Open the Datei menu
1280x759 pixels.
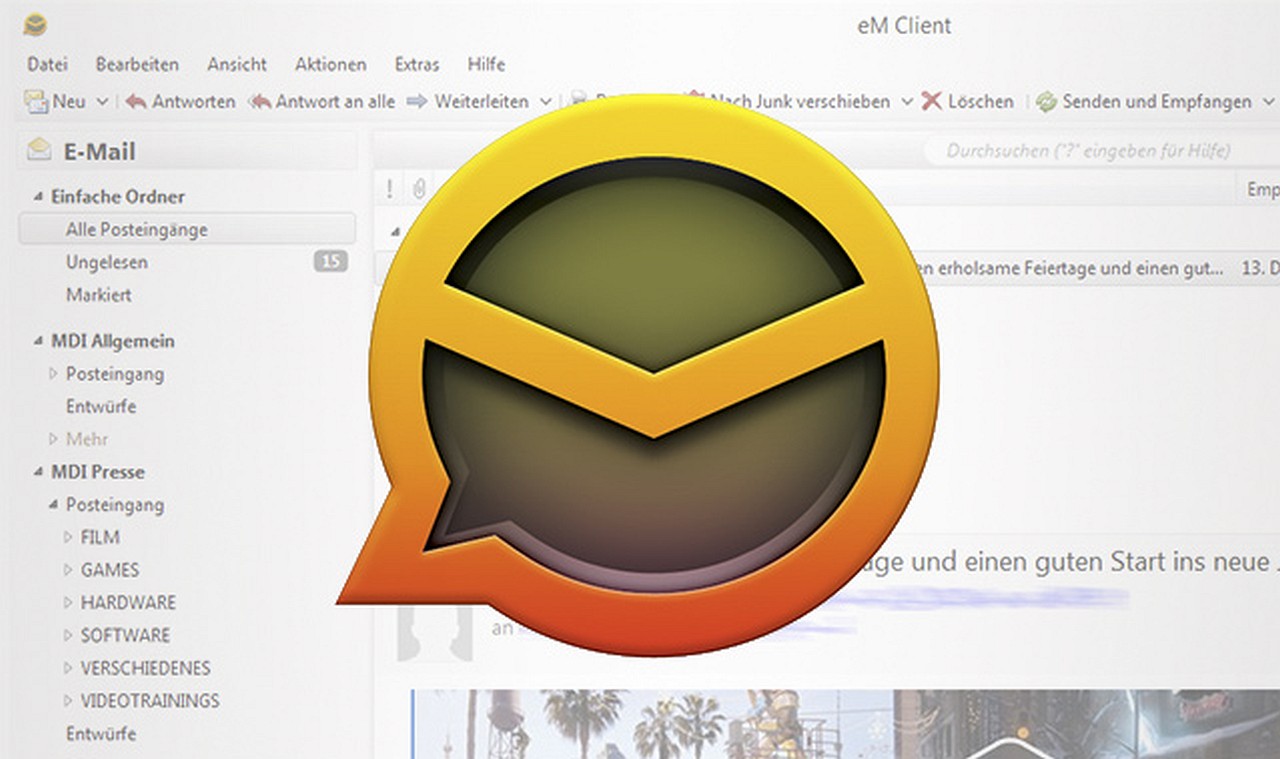tap(47, 64)
